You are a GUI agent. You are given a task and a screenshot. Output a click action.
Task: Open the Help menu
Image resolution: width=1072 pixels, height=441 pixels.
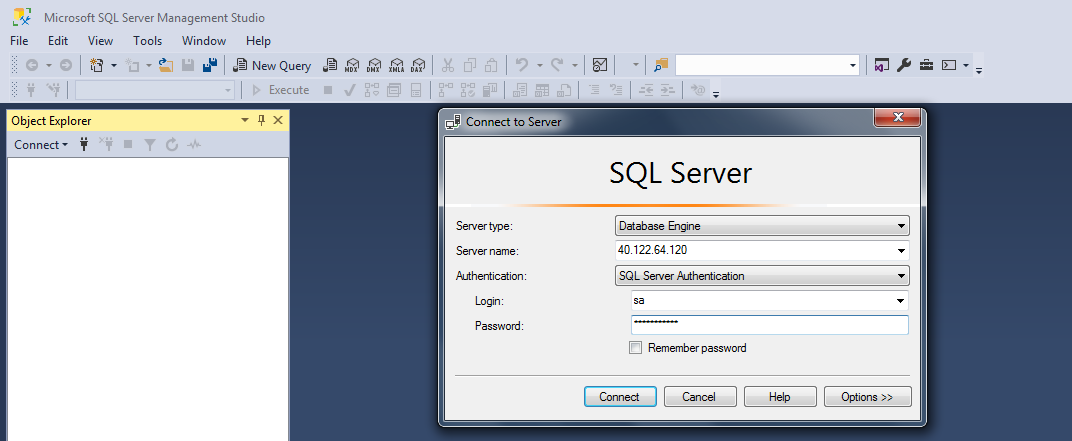point(258,41)
